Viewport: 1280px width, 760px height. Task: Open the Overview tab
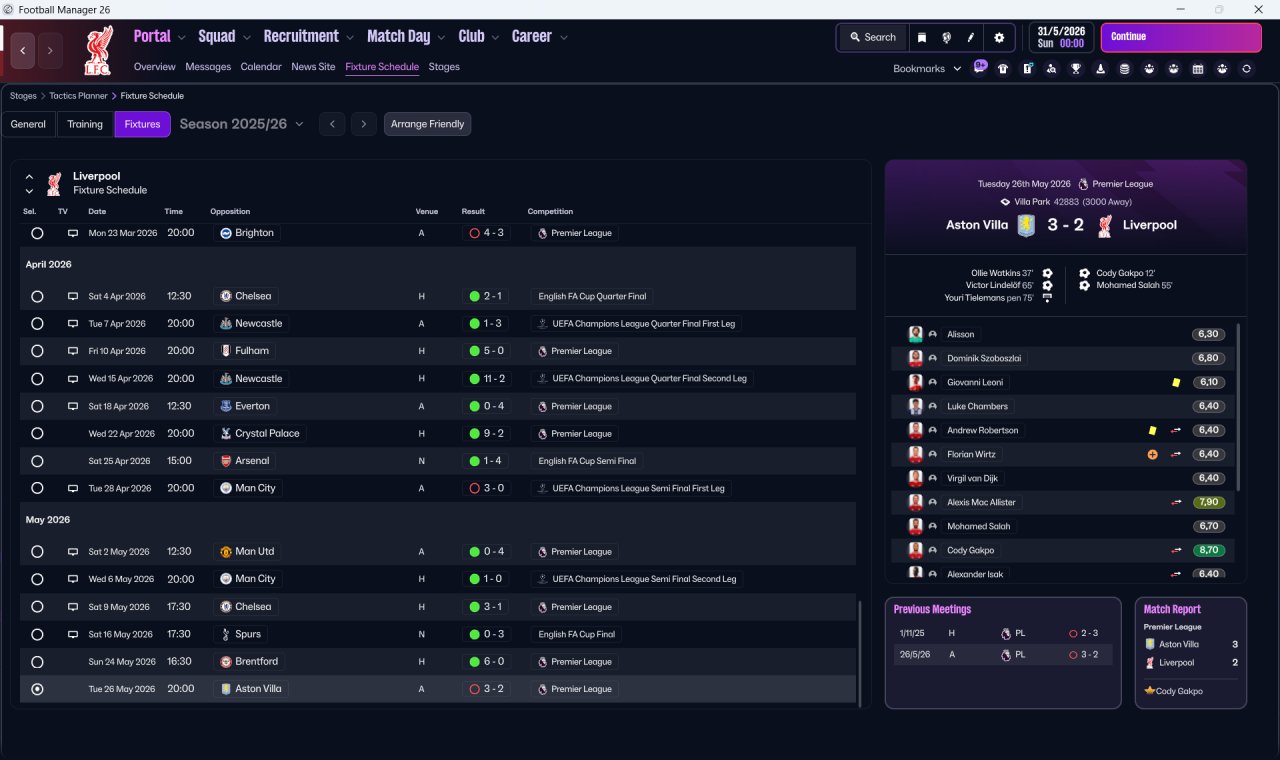[155, 67]
